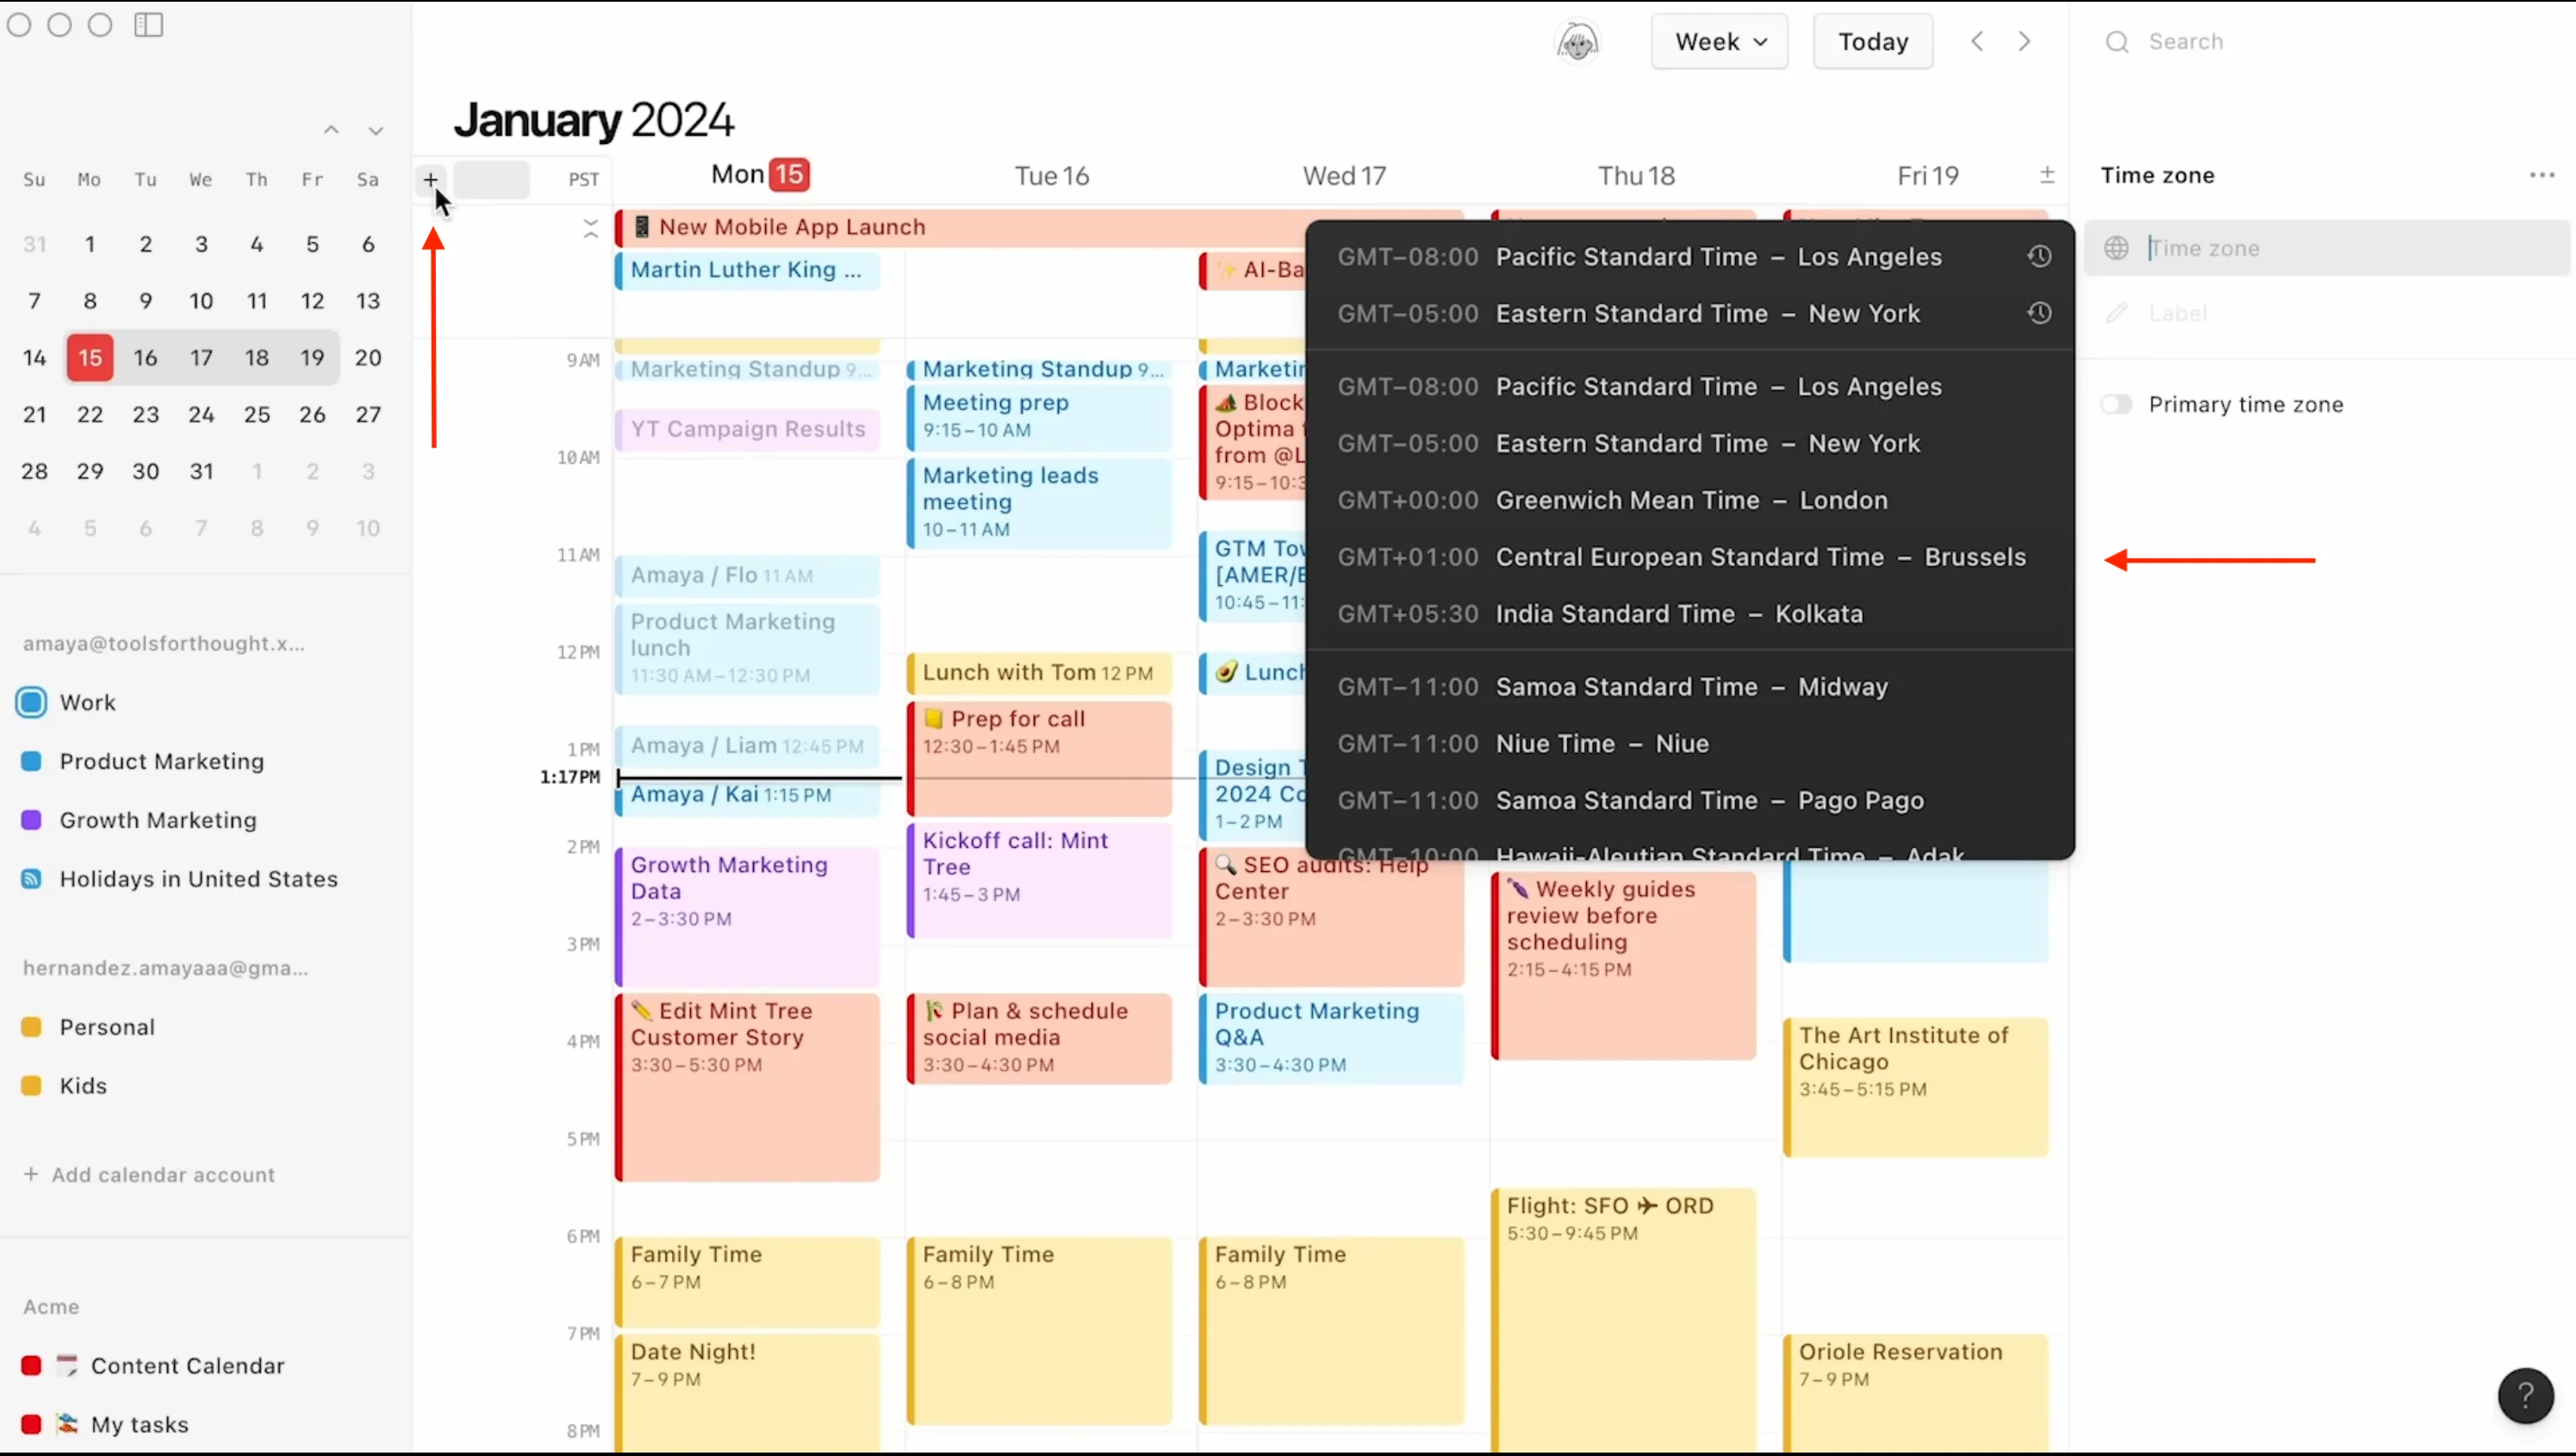Open the help question mark button
Image resolution: width=2576 pixels, height=1456 pixels.
tap(2524, 1395)
